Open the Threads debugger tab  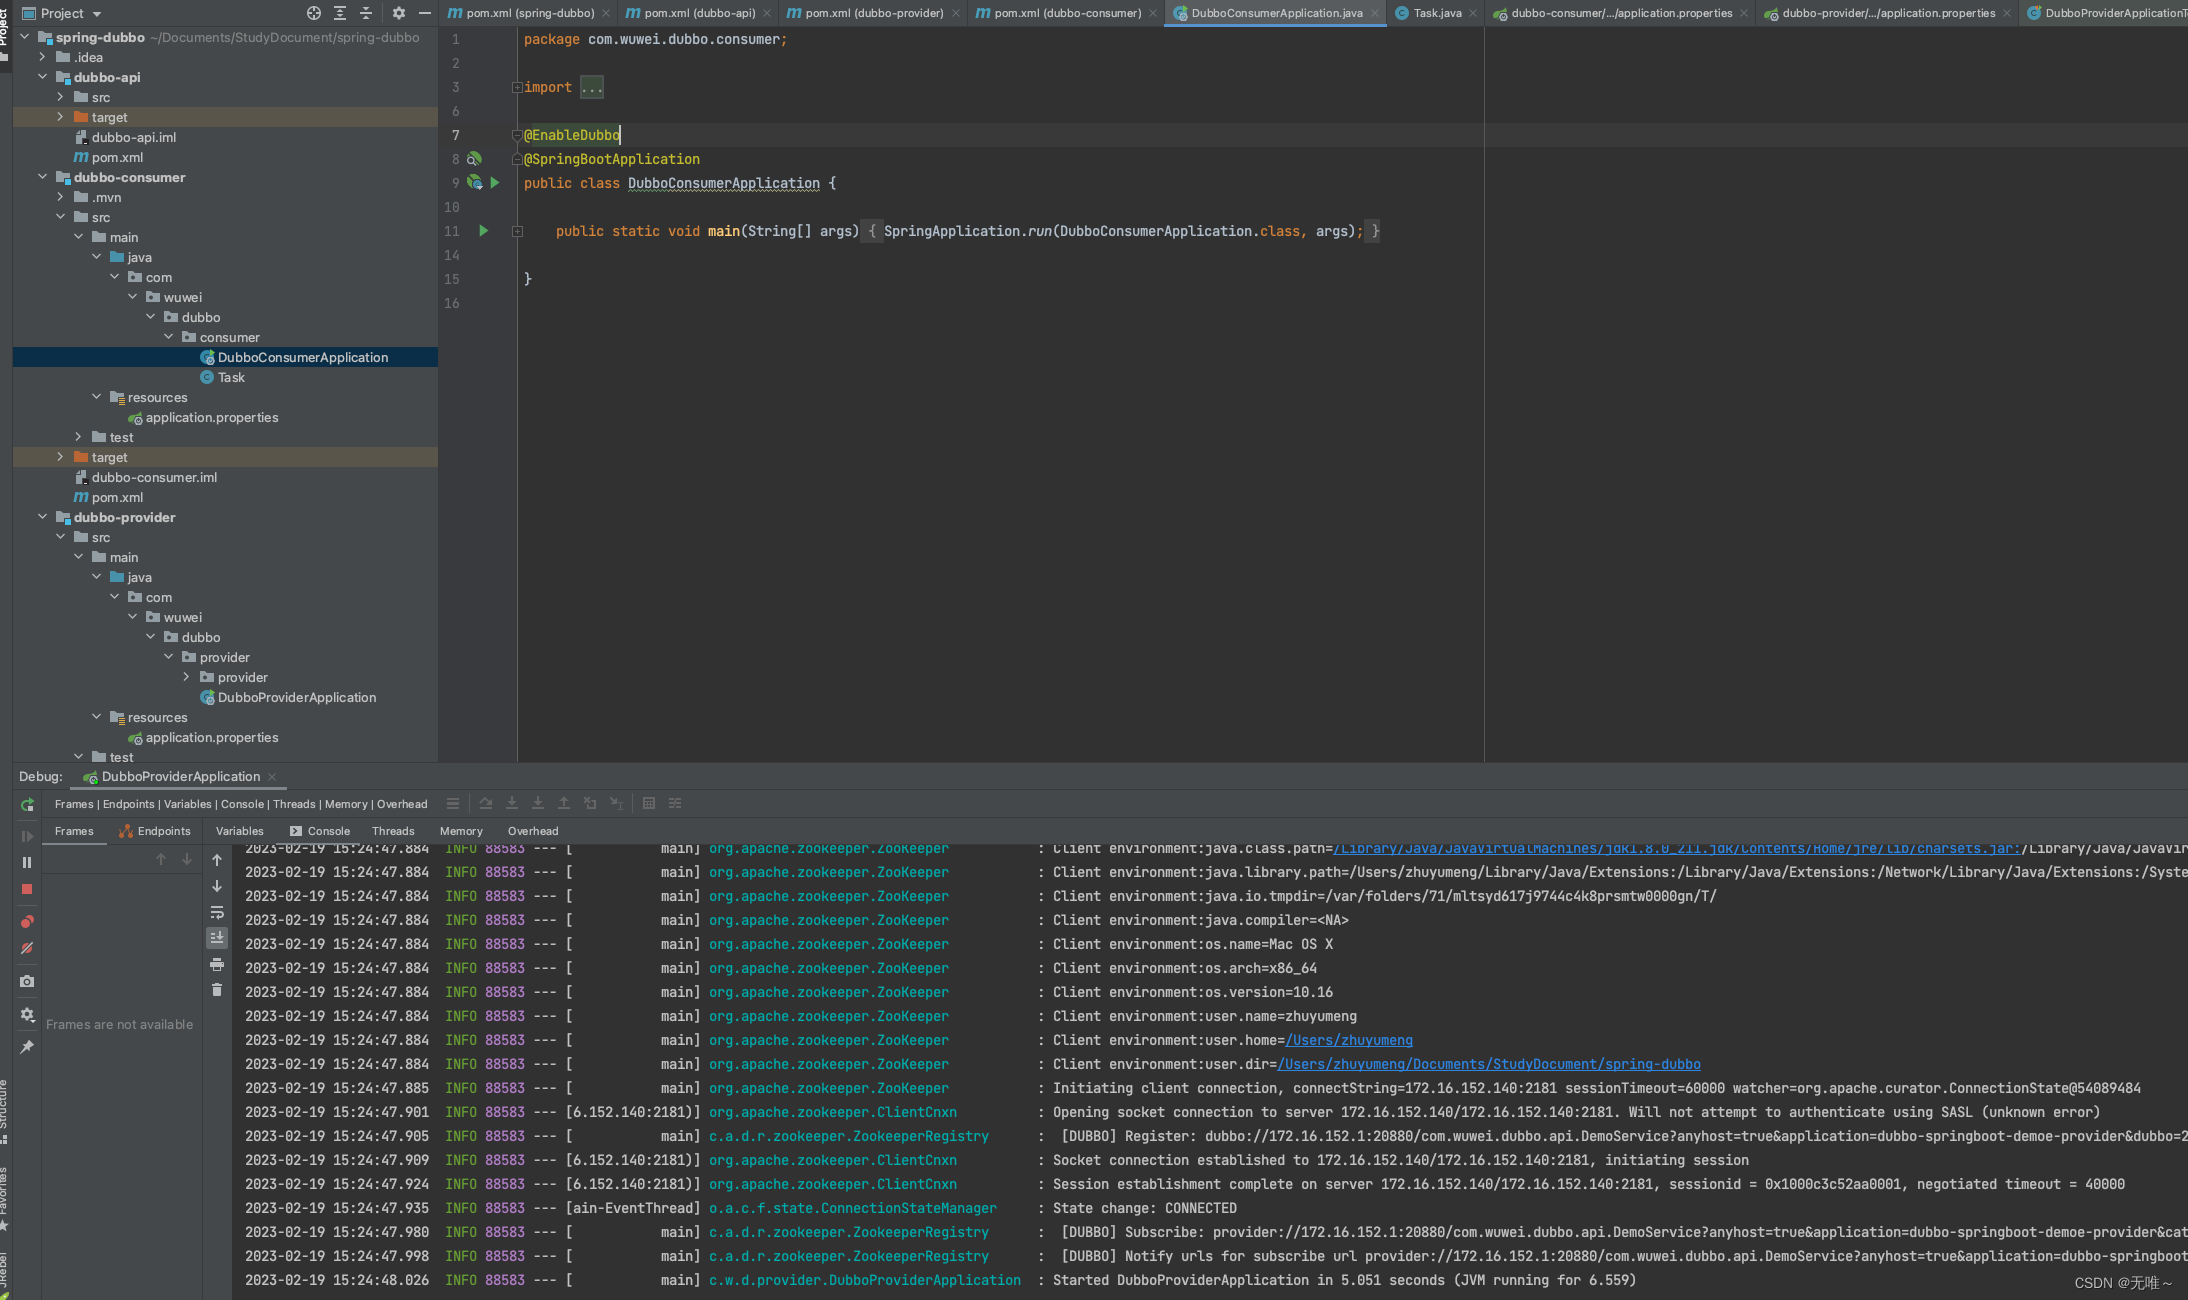coord(393,831)
